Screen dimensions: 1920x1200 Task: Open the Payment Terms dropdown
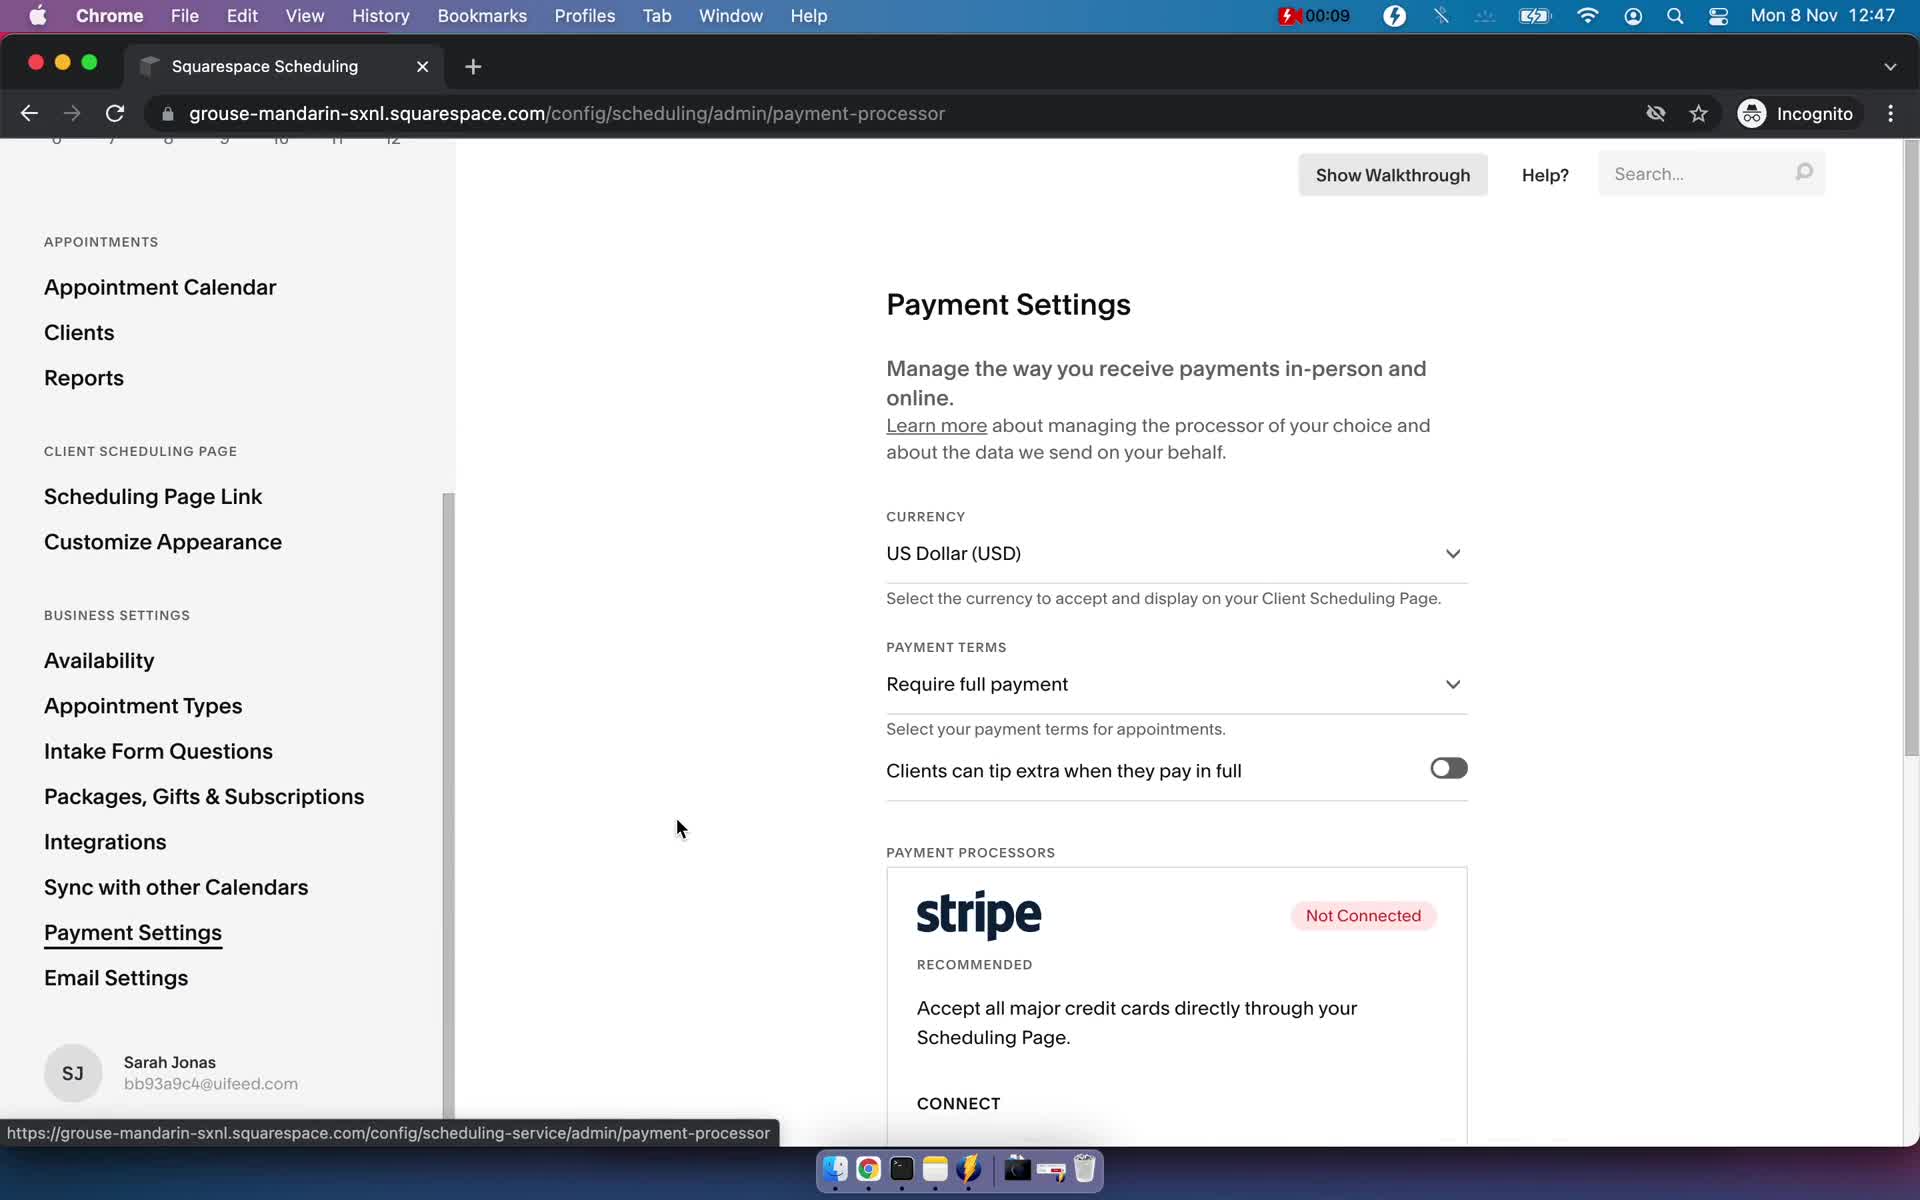(x=1176, y=685)
